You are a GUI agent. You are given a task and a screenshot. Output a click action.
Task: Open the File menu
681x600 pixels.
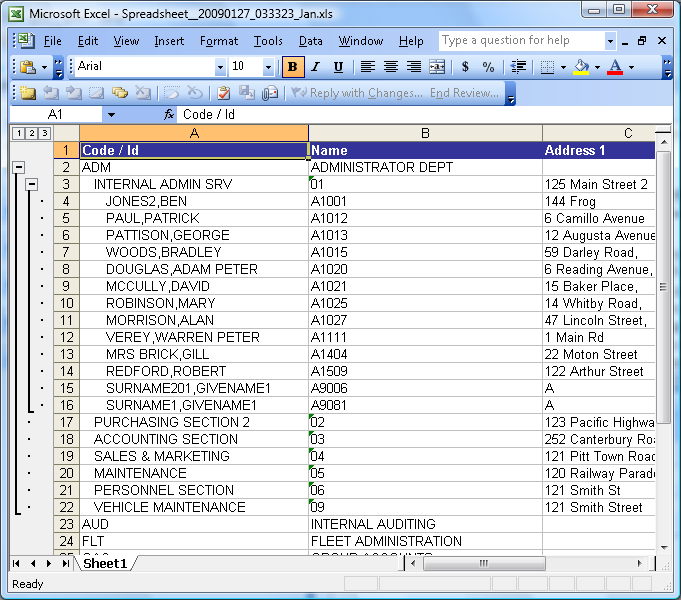tap(53, 41)
